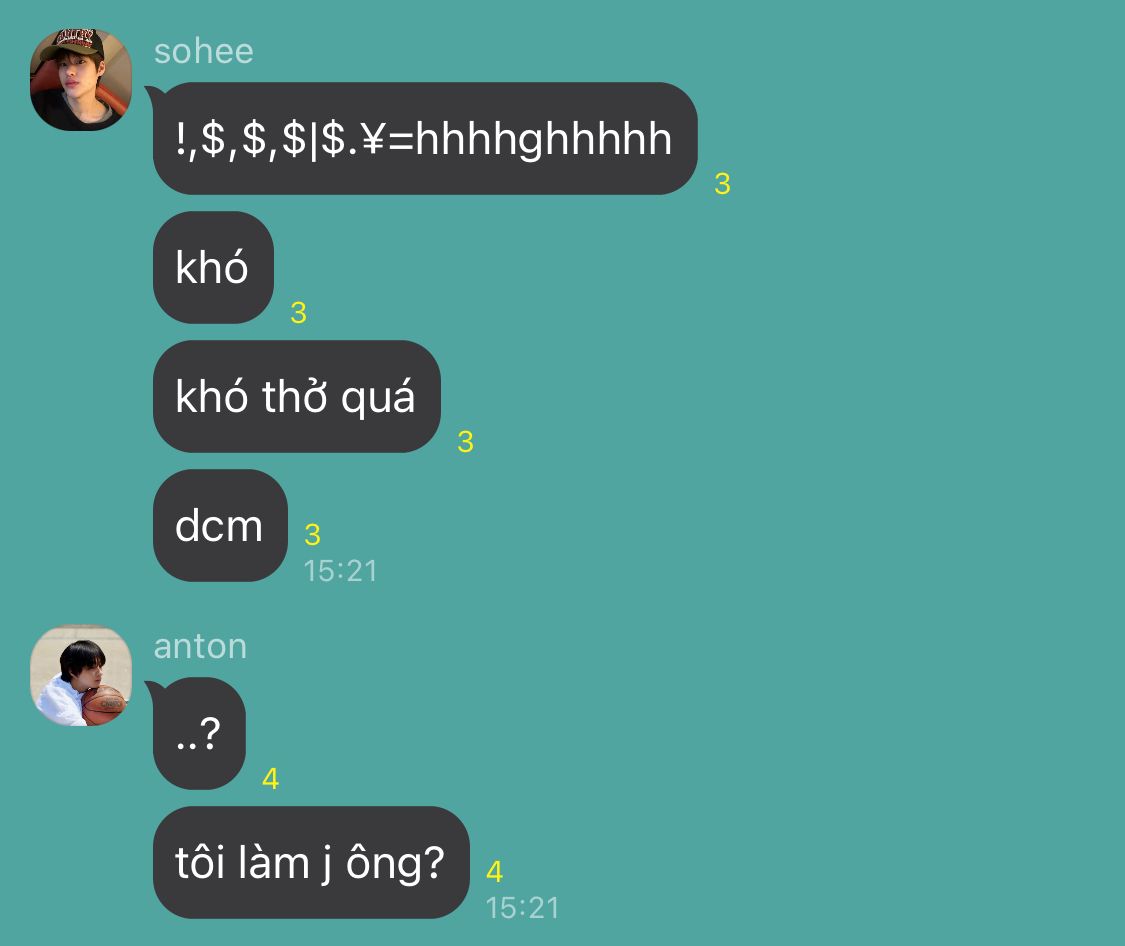Tap the sender name sohee
The width and height of the screenshot is (1125, 946).
pos(204,52)
